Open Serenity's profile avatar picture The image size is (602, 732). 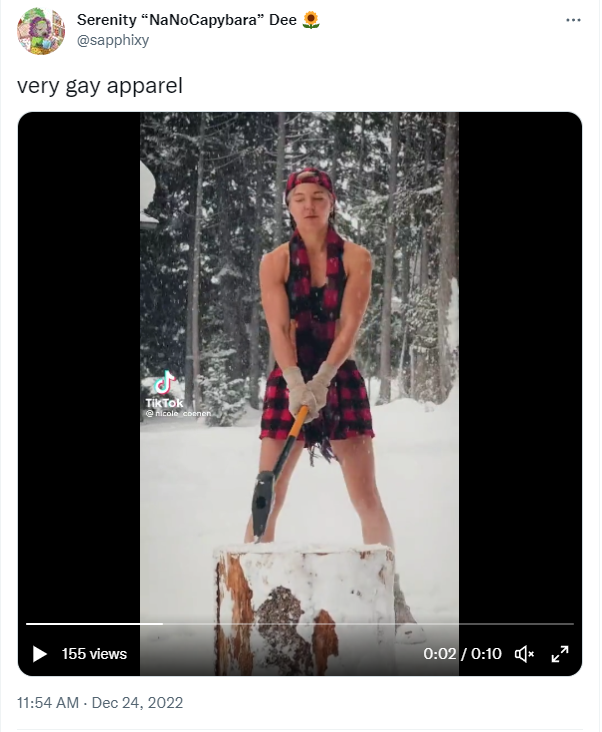click(41, 31)
